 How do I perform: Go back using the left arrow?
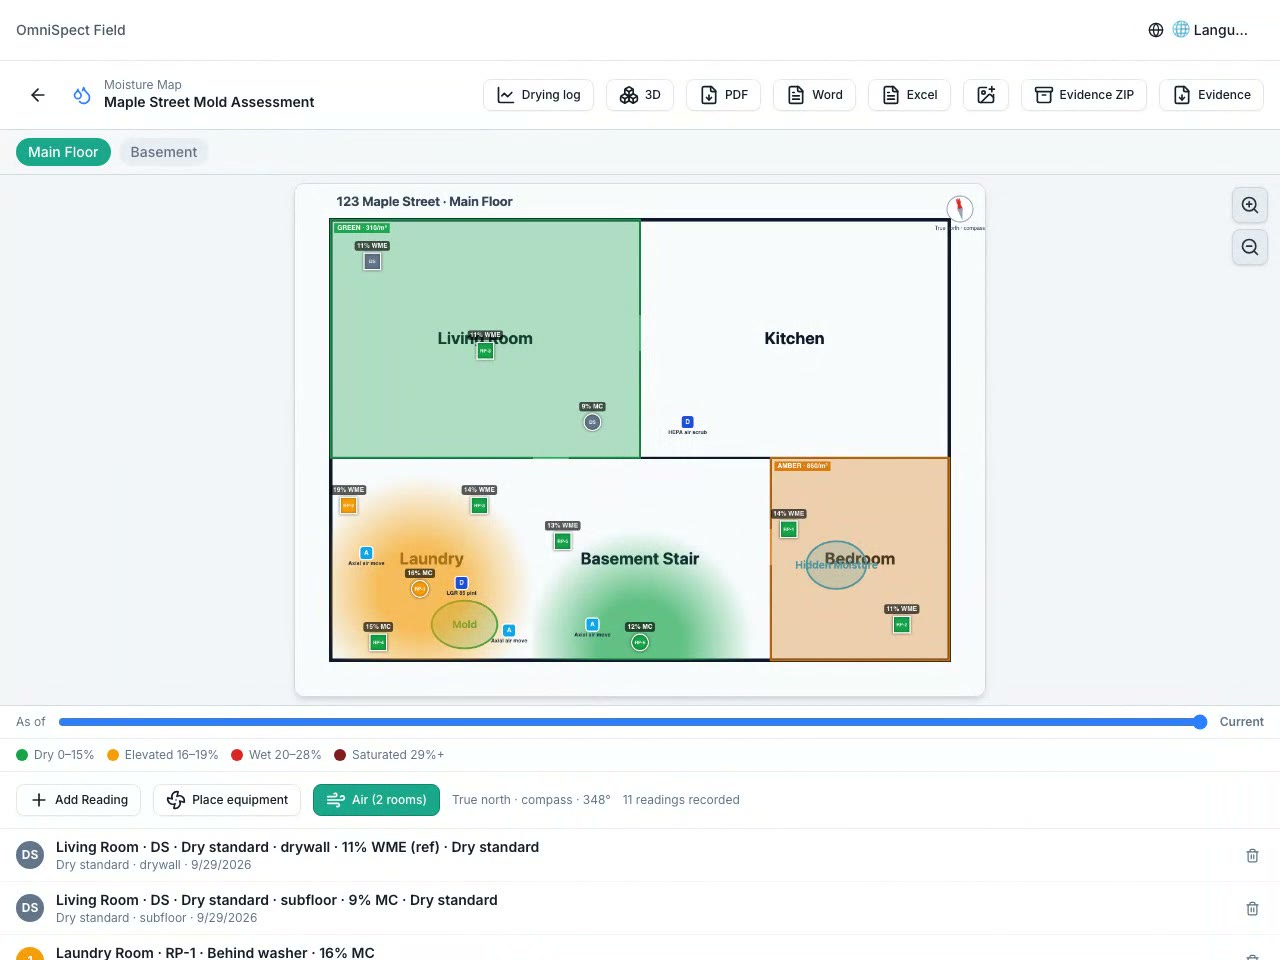click(38, 95)
